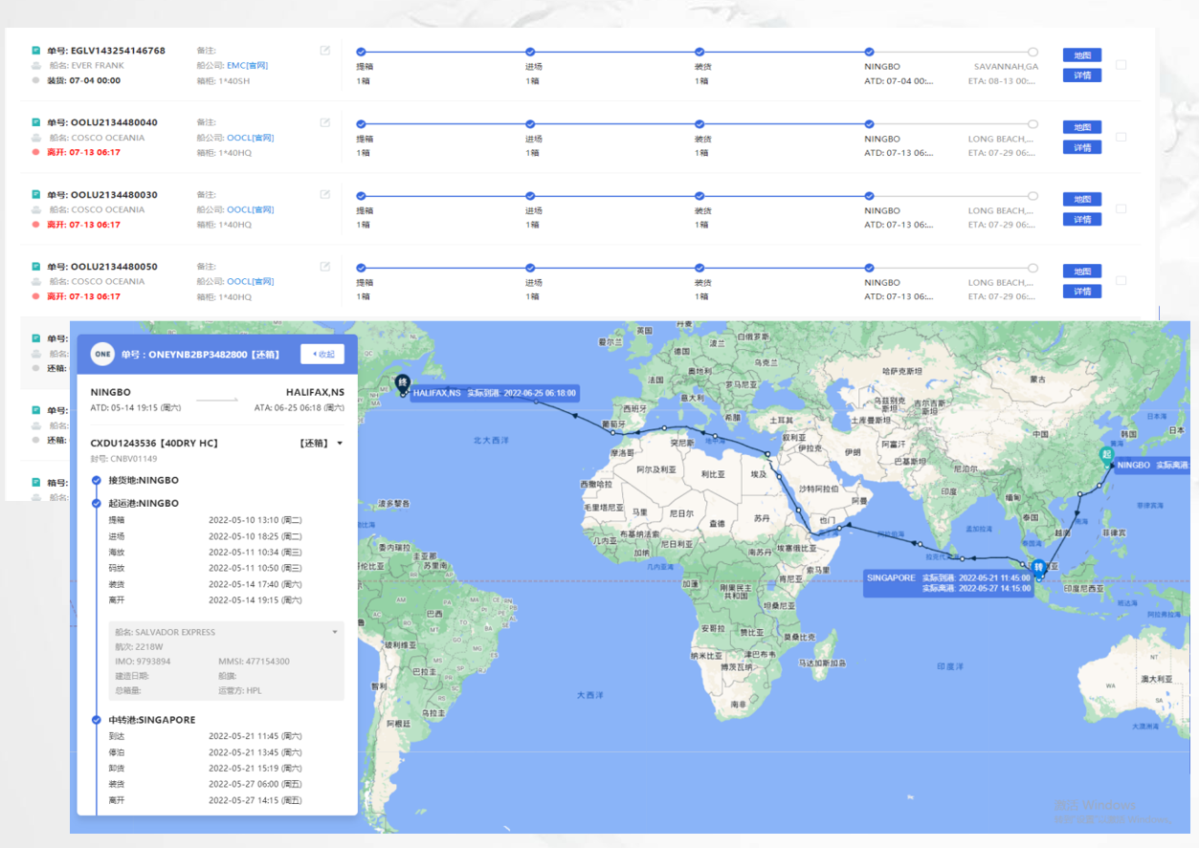
Task: Tick the checkbox for the EGLV143254146768 row
Action: pyautogui.click(x=1121, y=65)
